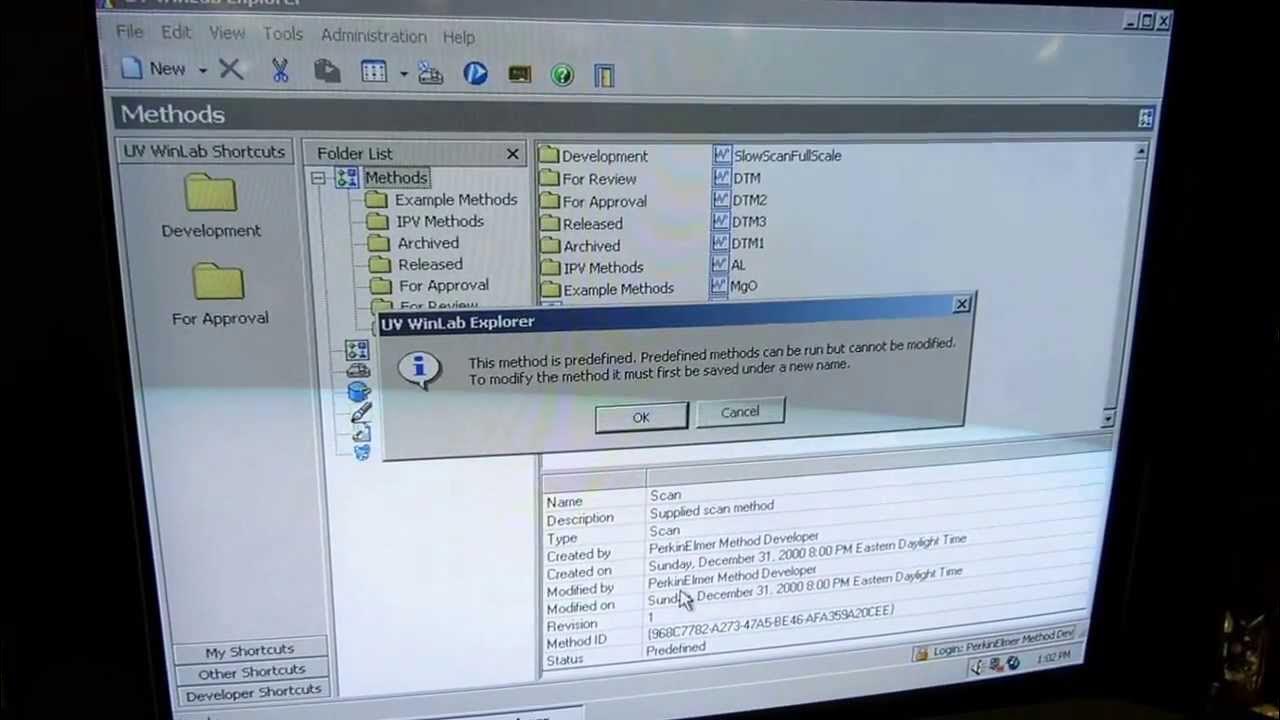Click the Exit door toolbar icon
The height and width of the screenshot is (720, 1280).
point(604,76)
